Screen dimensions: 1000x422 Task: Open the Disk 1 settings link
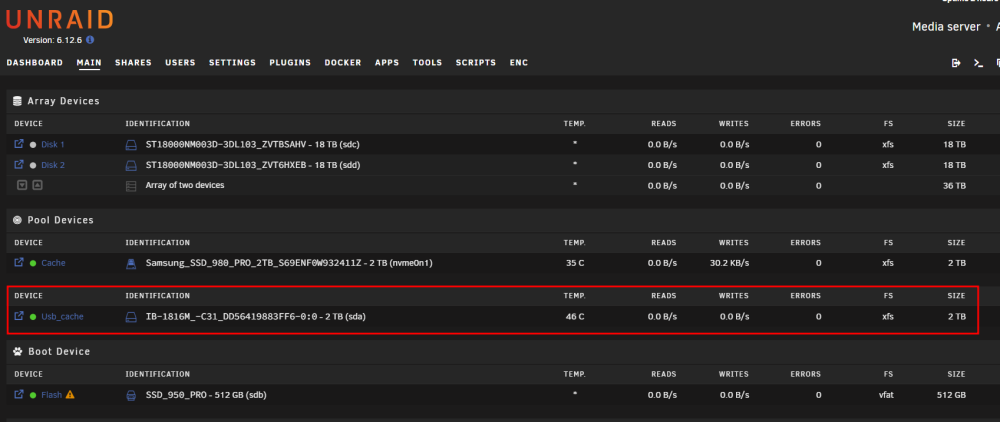point(53,145)
